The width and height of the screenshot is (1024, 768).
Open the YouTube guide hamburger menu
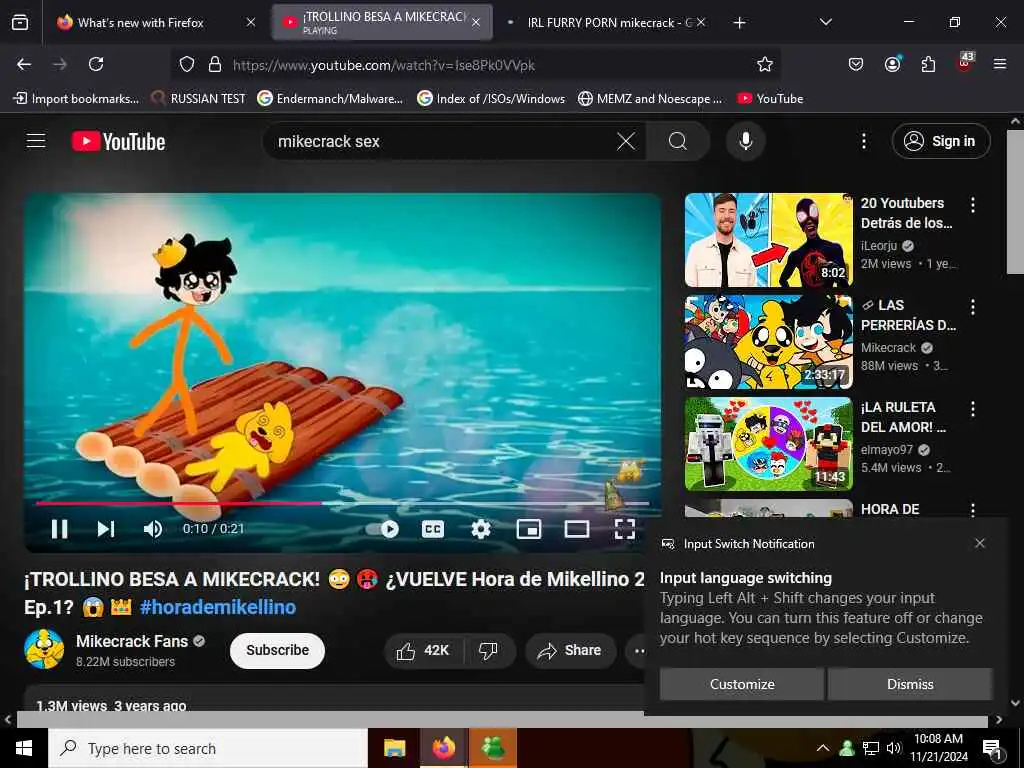pos(36,140)
